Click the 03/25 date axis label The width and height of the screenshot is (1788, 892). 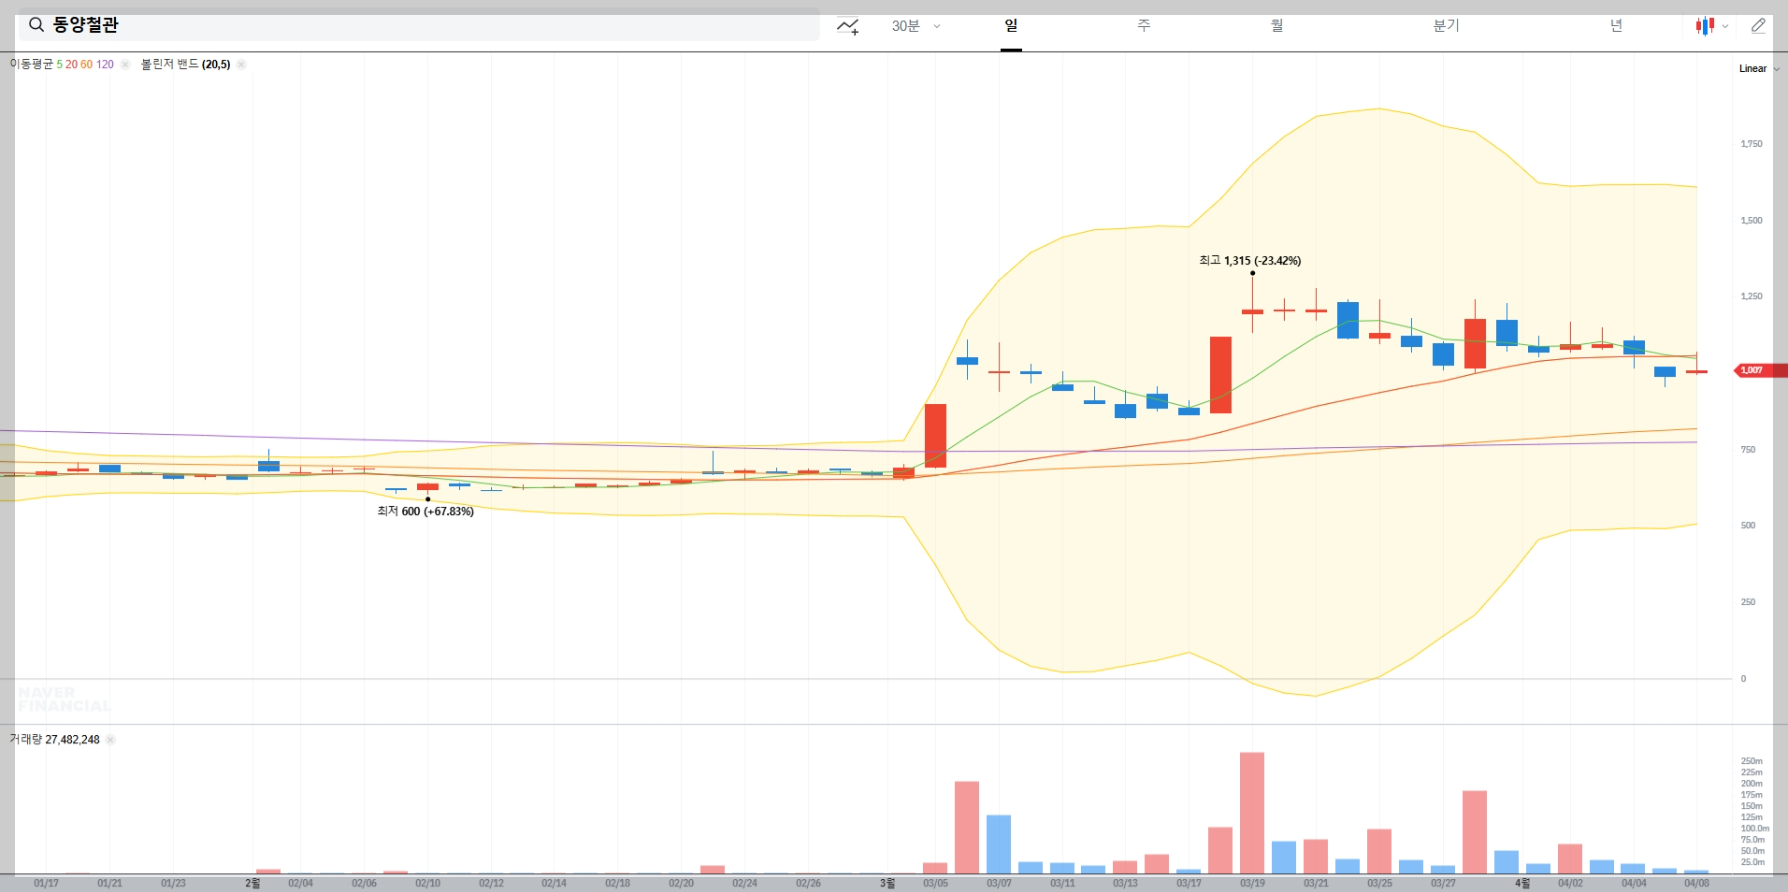(x=1379, y=883)
